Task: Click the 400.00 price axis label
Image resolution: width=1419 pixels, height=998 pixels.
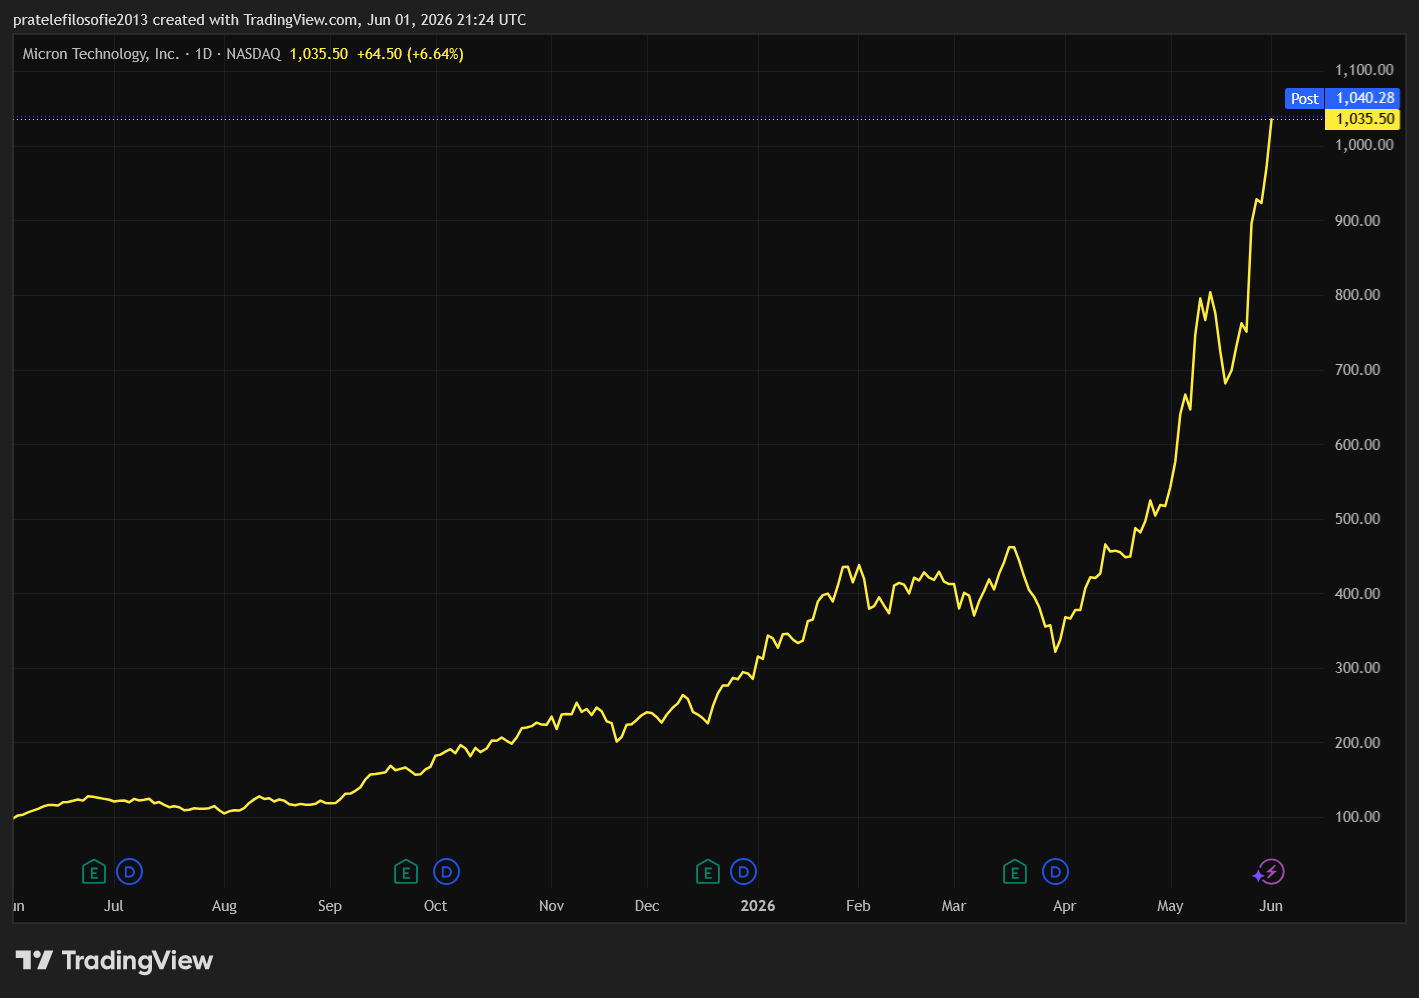Action: click(1358, 594)
